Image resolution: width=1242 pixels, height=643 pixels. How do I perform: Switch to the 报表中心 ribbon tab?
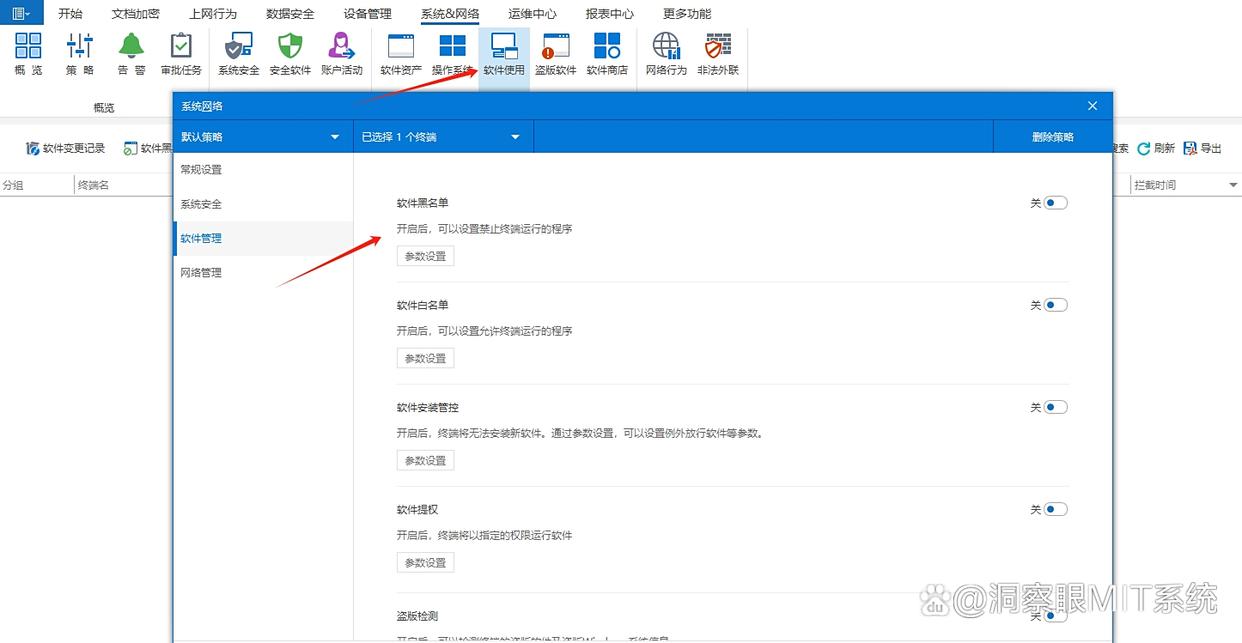(x=610, y=13)
